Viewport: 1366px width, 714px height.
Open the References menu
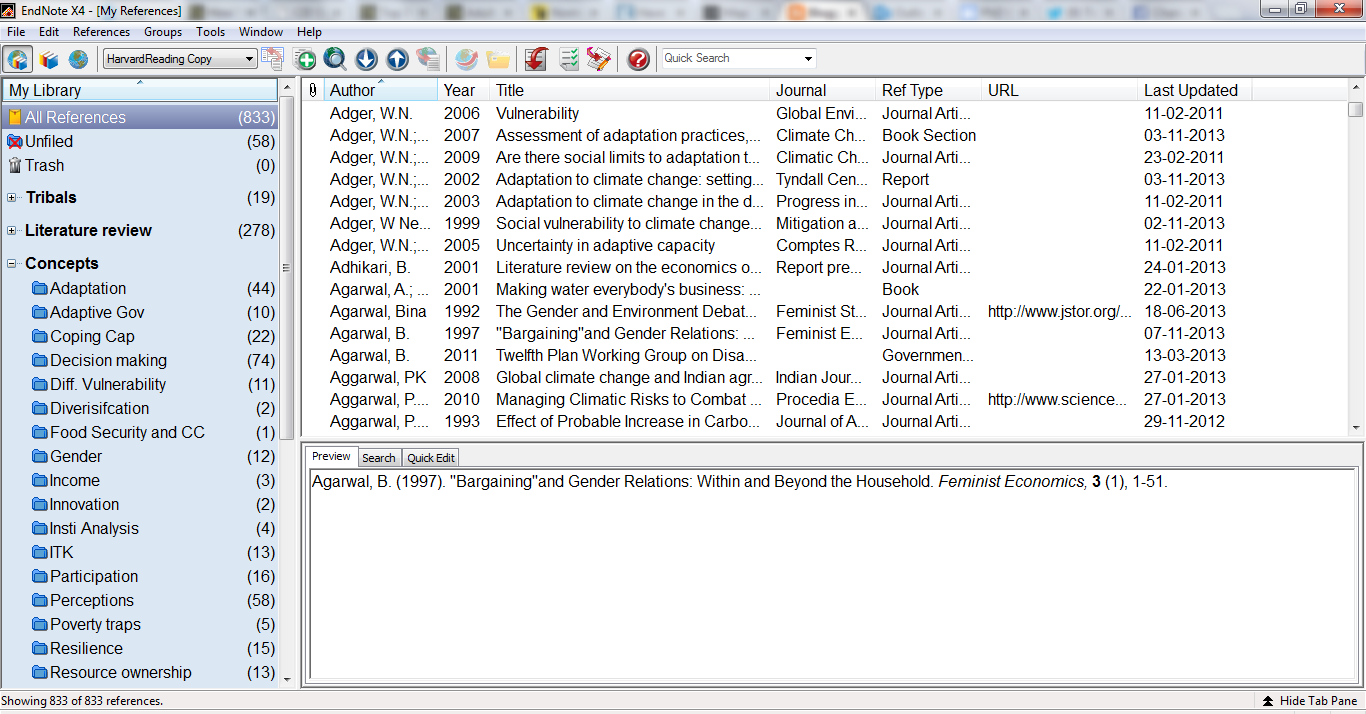101,32
